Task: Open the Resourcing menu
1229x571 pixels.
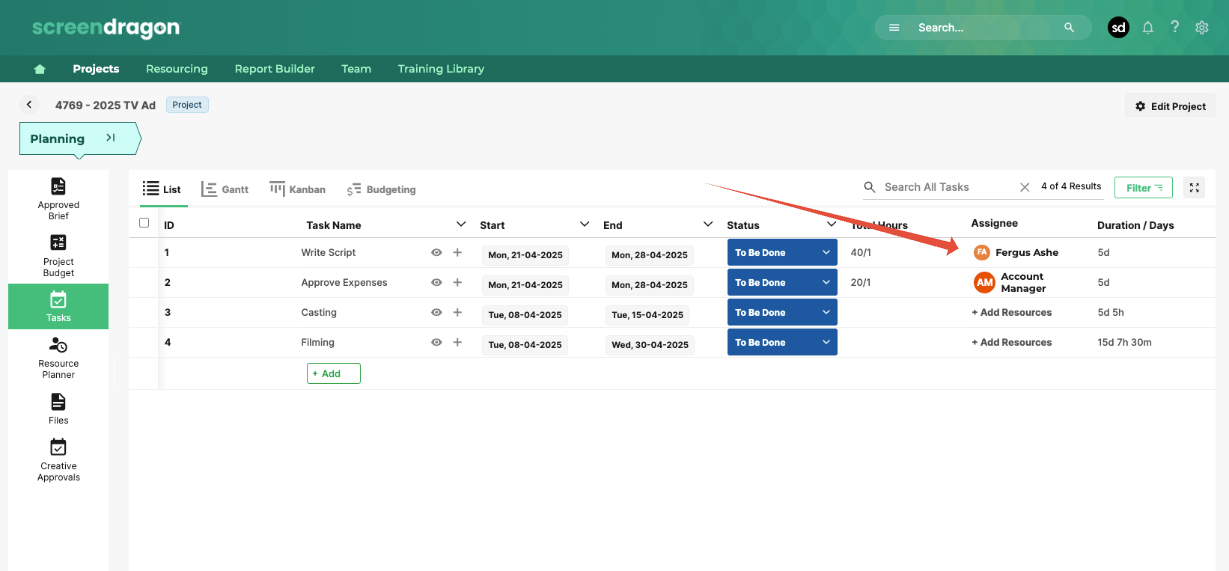Action: [177, 69]
